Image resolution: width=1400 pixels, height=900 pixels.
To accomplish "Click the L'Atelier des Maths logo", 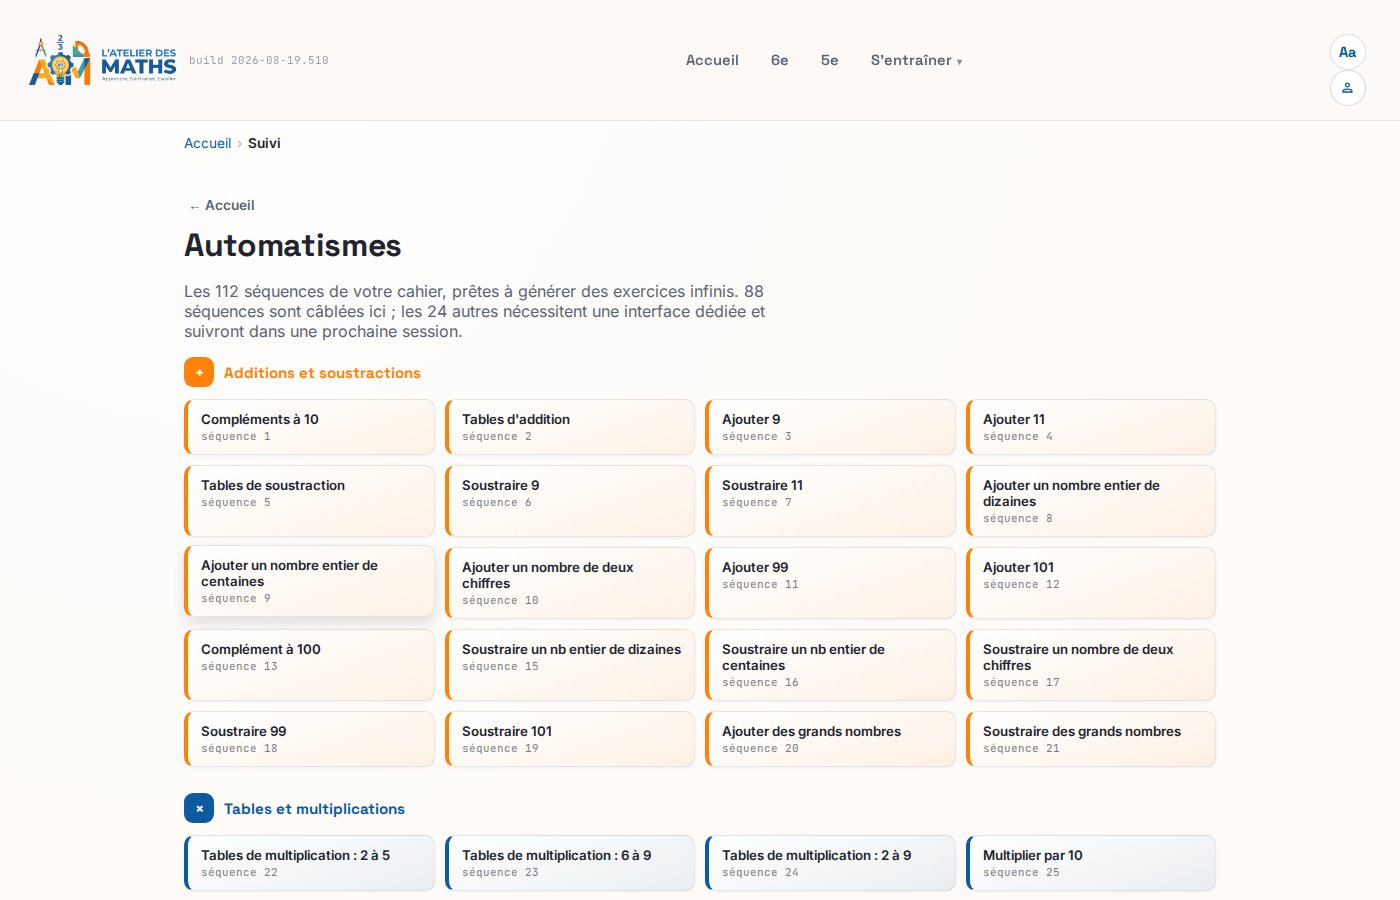I will 102,60.
